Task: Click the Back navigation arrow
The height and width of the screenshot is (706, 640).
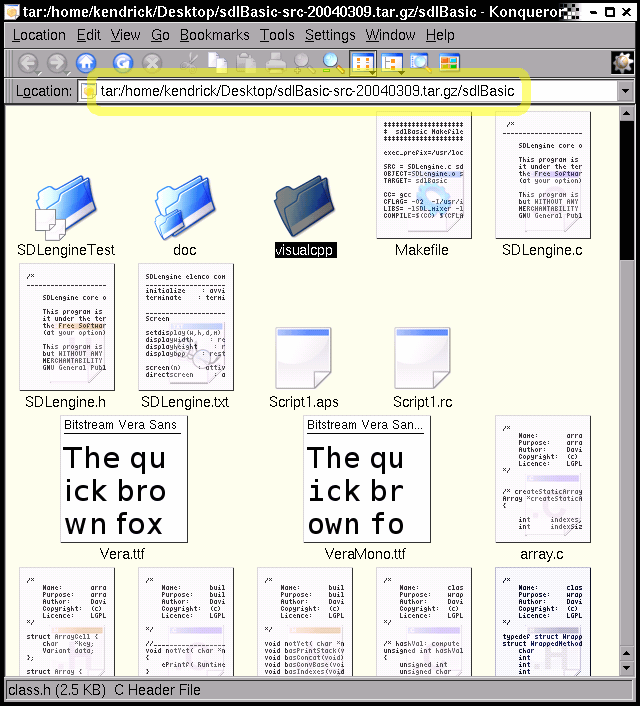Action: tap(27, 63)
